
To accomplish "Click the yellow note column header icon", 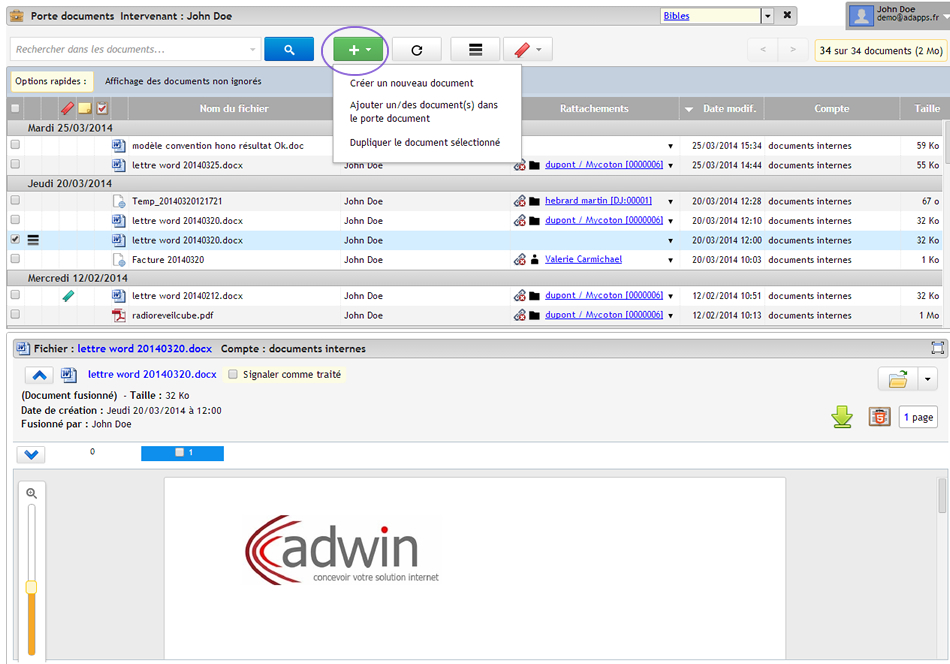I will point(85,108).
